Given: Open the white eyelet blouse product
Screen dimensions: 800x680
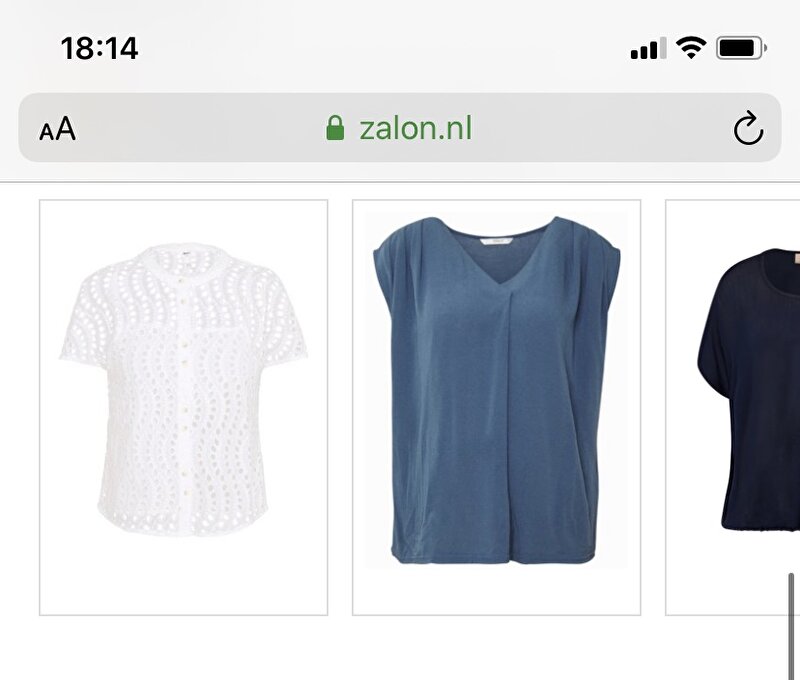Looking at the screenshot, I should (184, 407).
